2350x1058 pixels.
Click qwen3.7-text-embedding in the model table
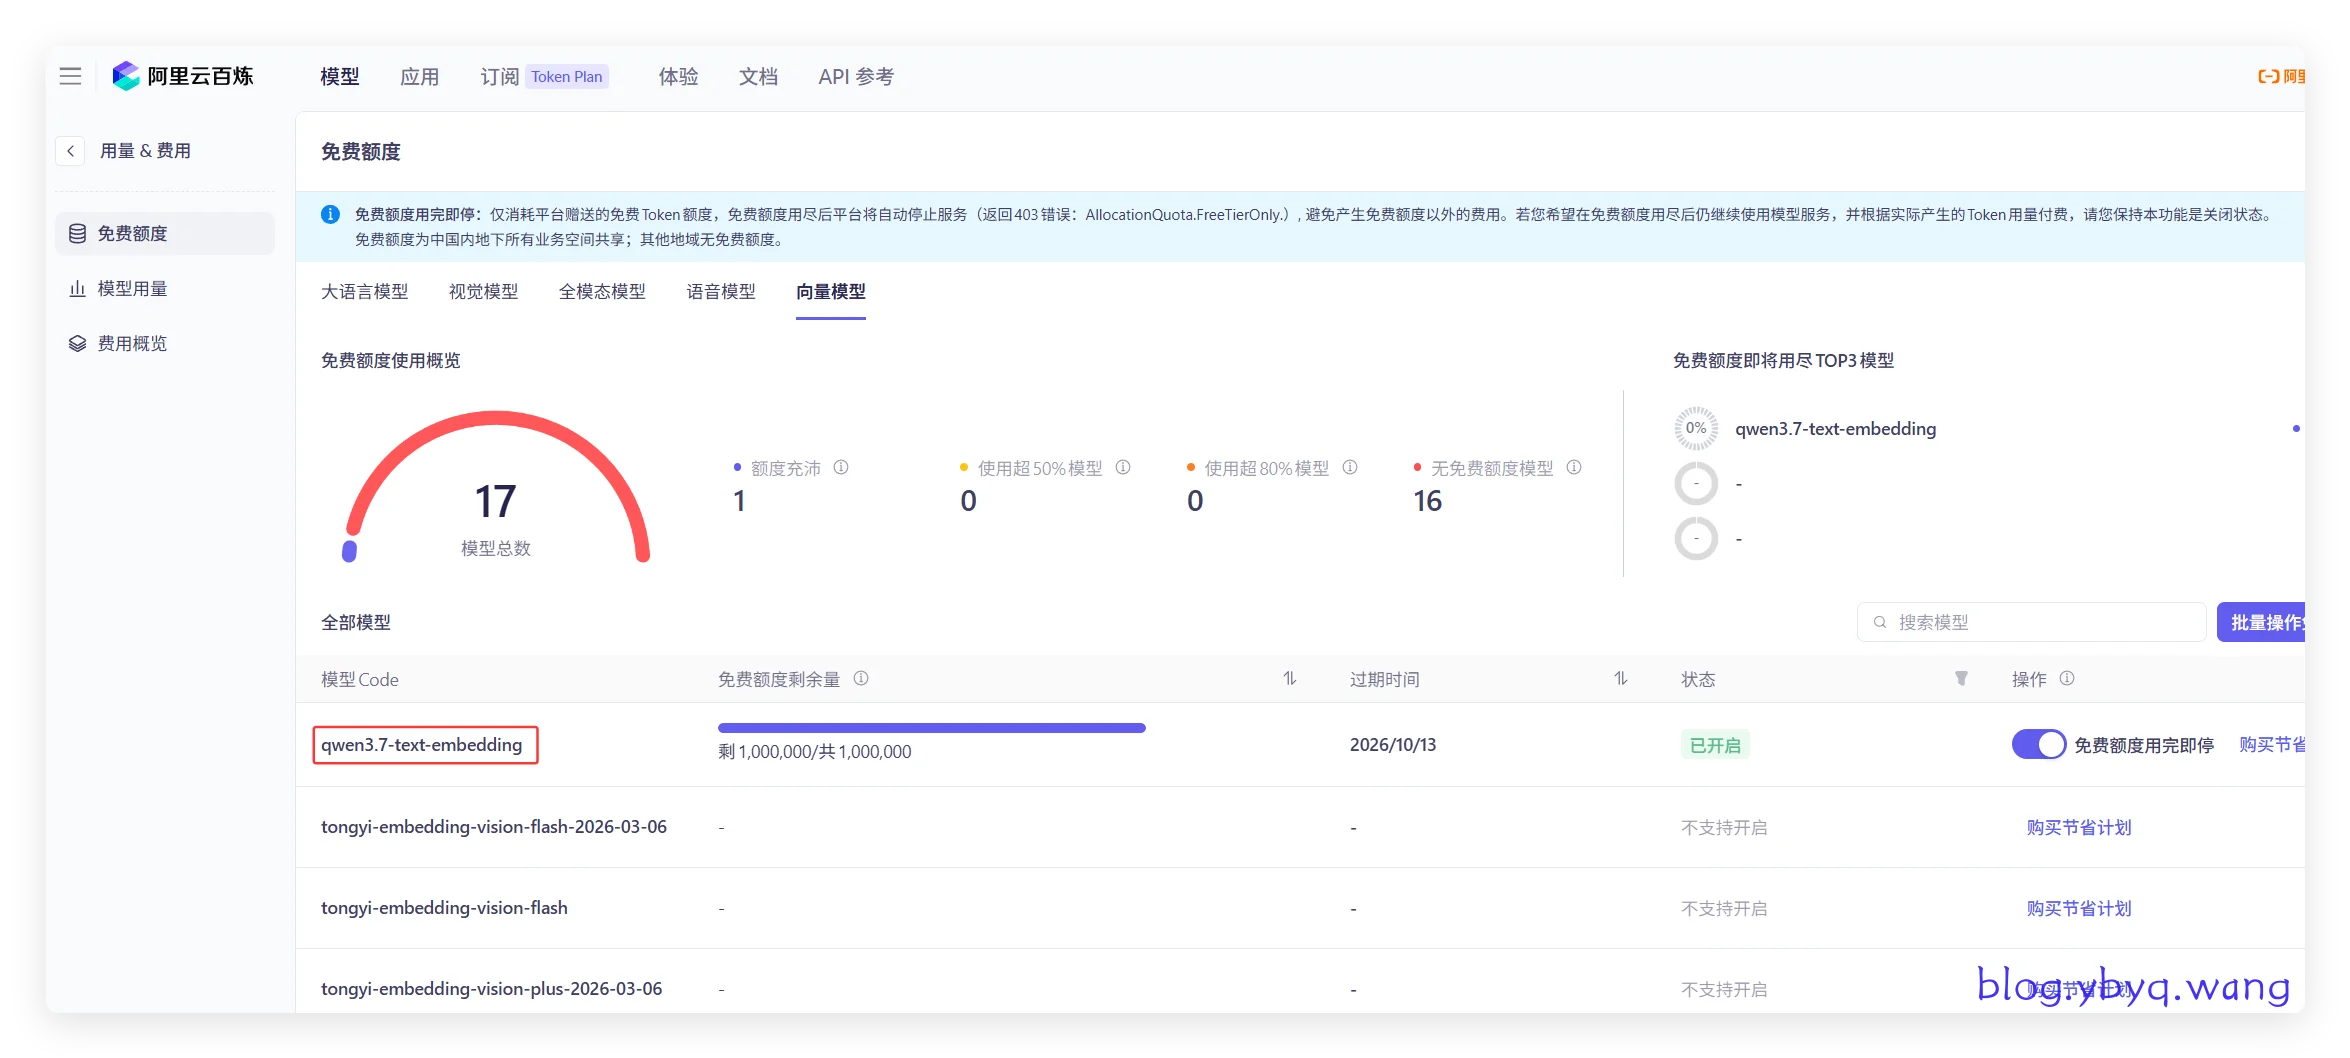422,745
